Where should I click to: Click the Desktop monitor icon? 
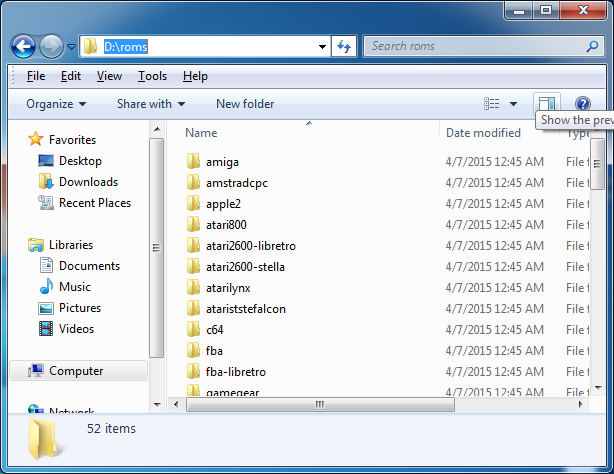(46, 161)
